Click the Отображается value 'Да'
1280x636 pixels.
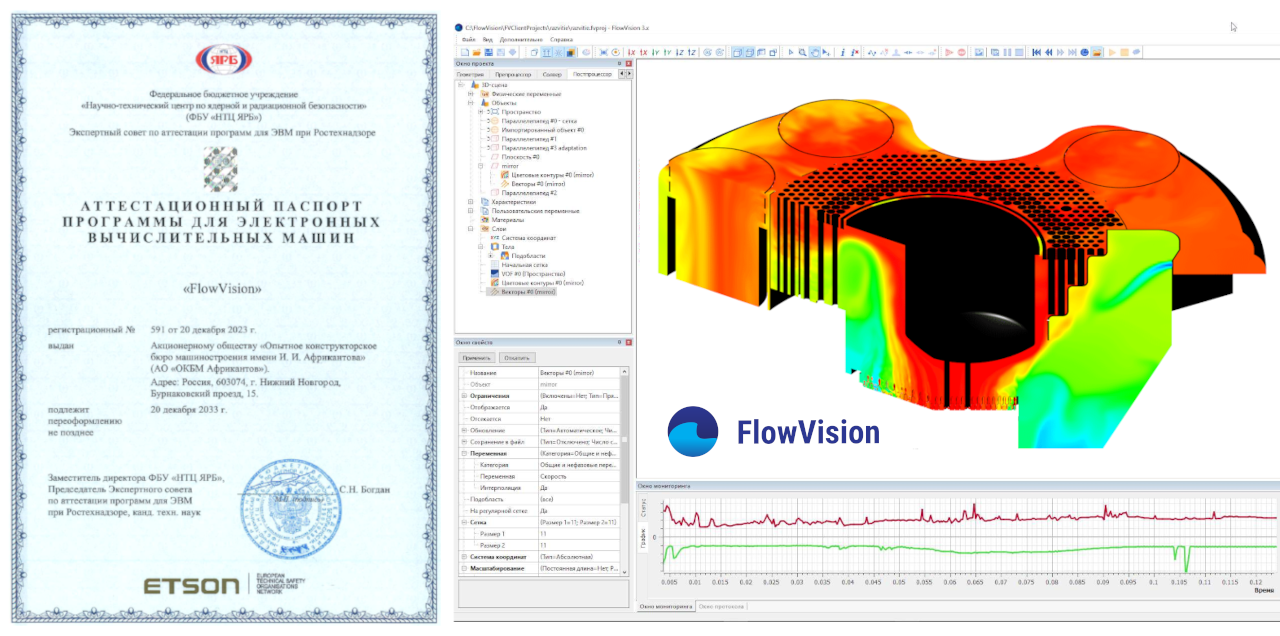[x=577, y=407]
